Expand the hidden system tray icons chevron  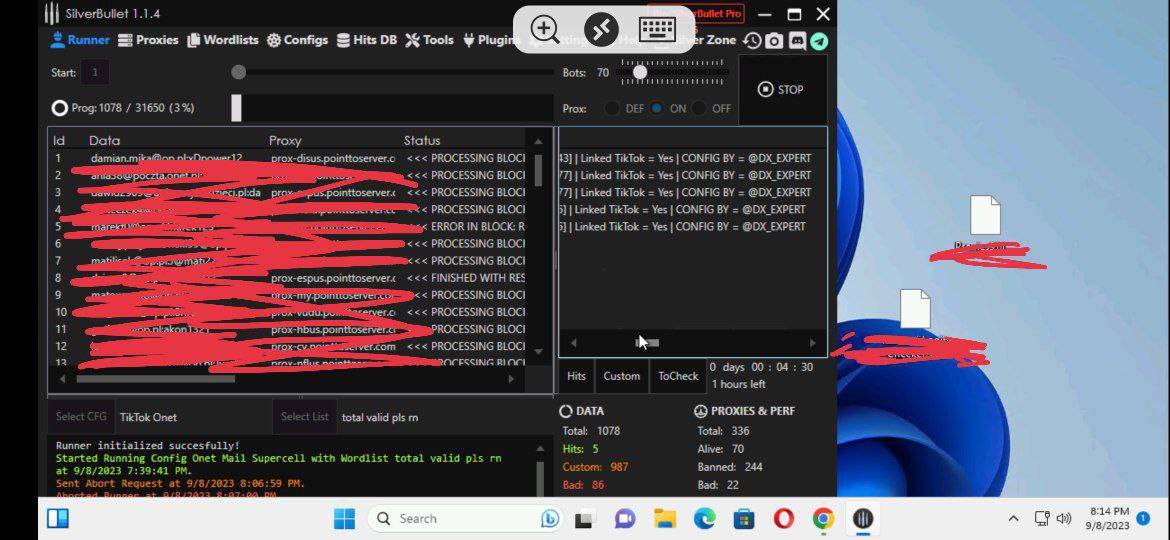pos(1013,518)
